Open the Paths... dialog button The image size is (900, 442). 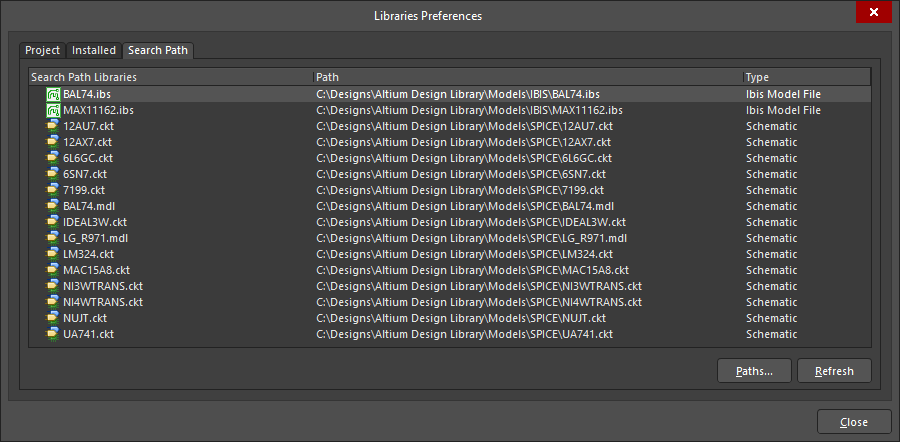[754, 371]
